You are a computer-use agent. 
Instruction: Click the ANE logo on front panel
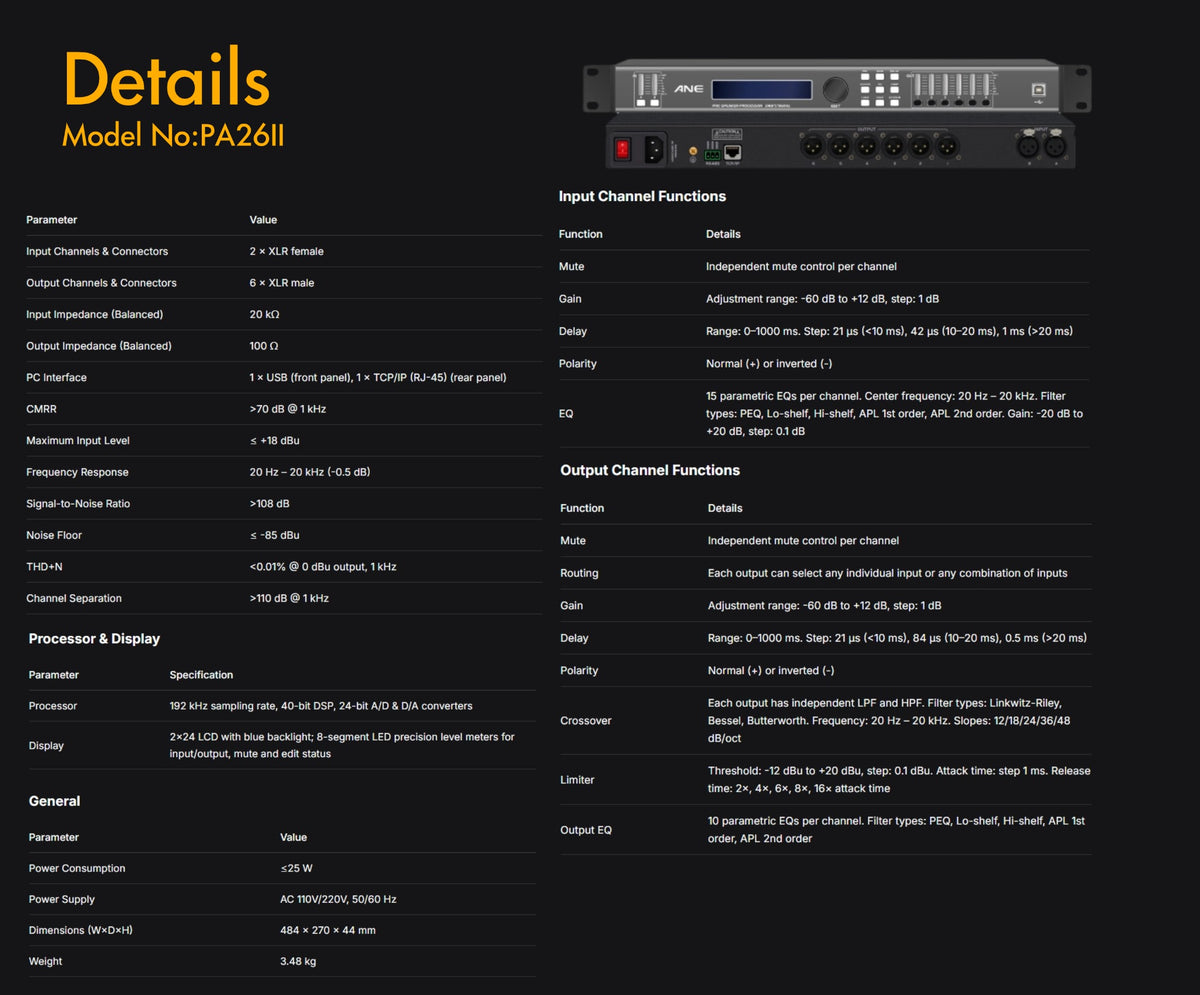689,89
